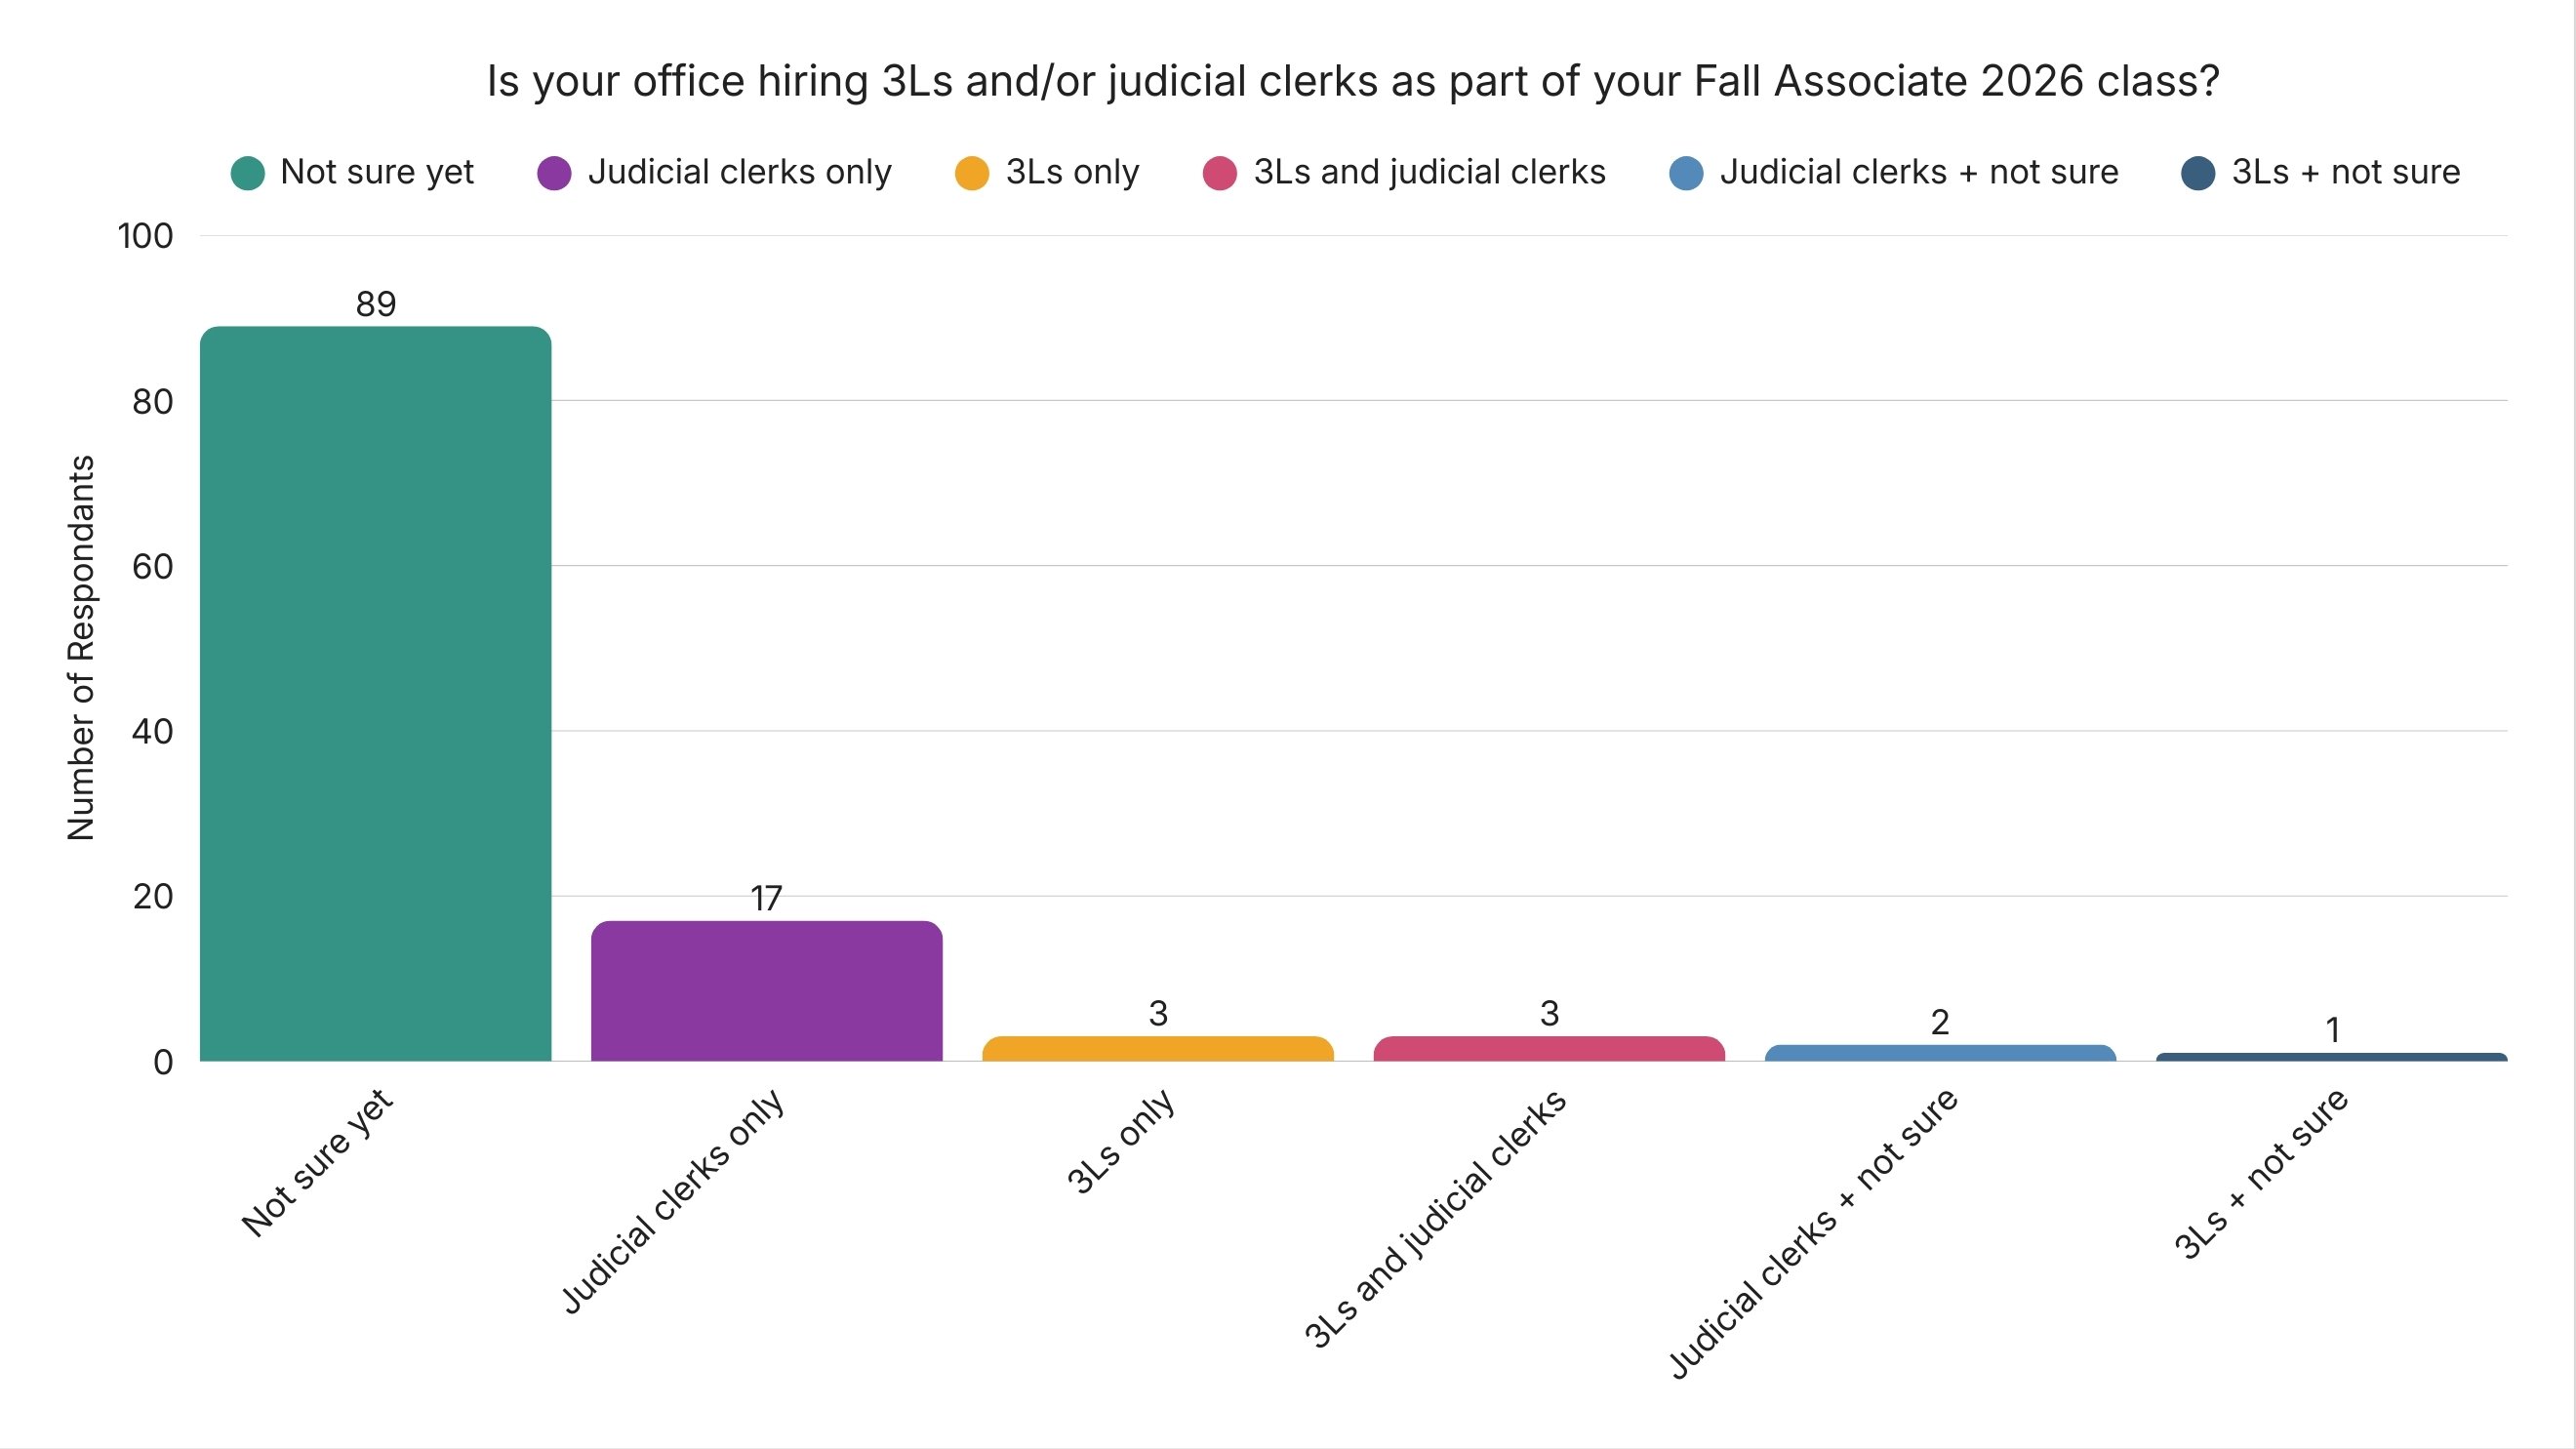The width and height of the screenshot is (2576, 1449).
Task: Select the dark blue '3Ls + not sure' bar
Action: (2331, 1057)
